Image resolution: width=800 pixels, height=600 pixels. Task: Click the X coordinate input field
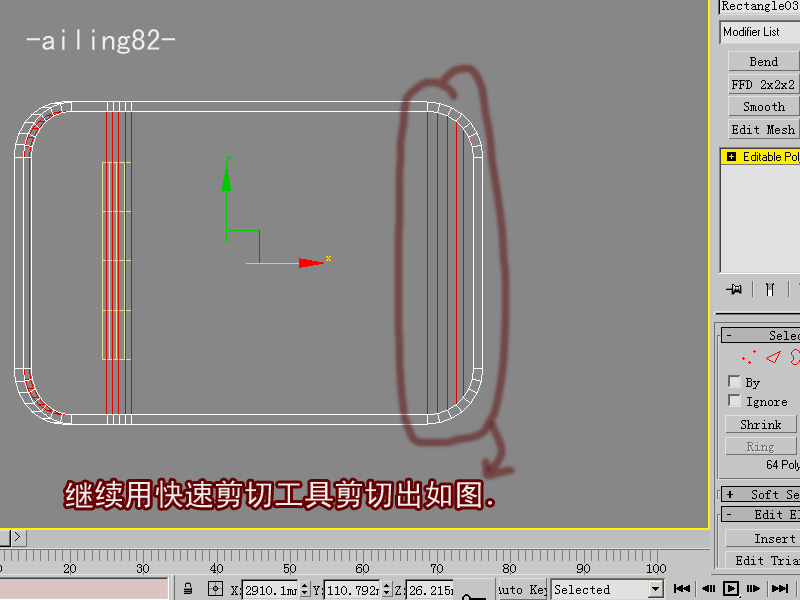270,590
